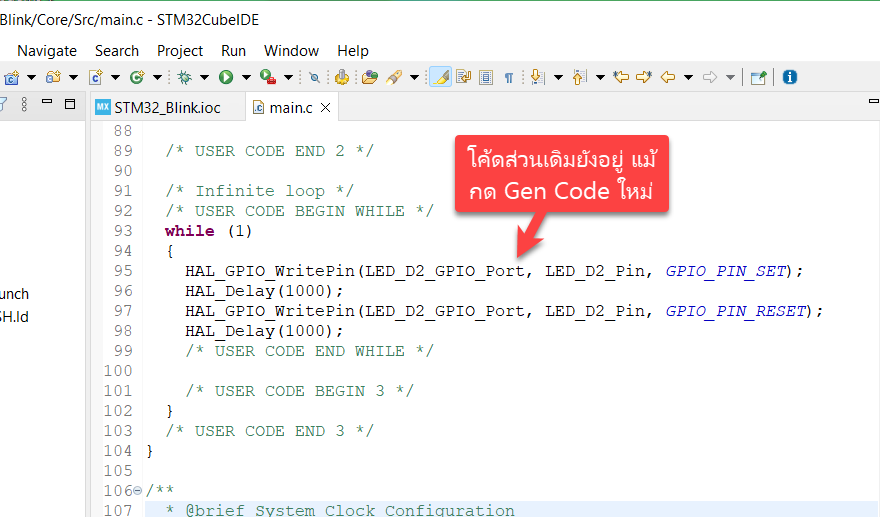Screen dimensions: 880x517
Task: Minimize the left side panel
Action: tap(47, 102)
